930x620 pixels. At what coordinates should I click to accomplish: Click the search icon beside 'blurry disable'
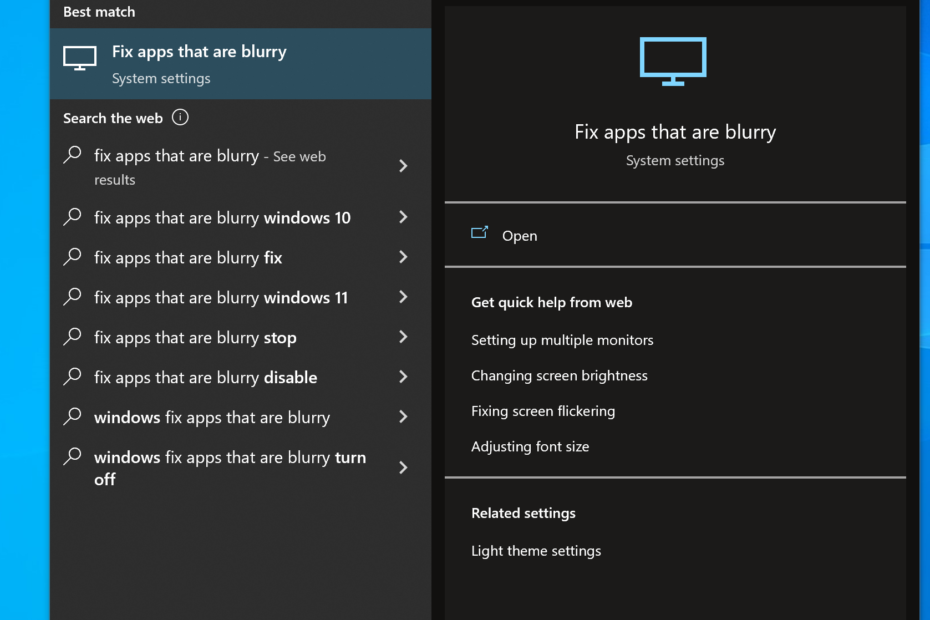point(72,376)
